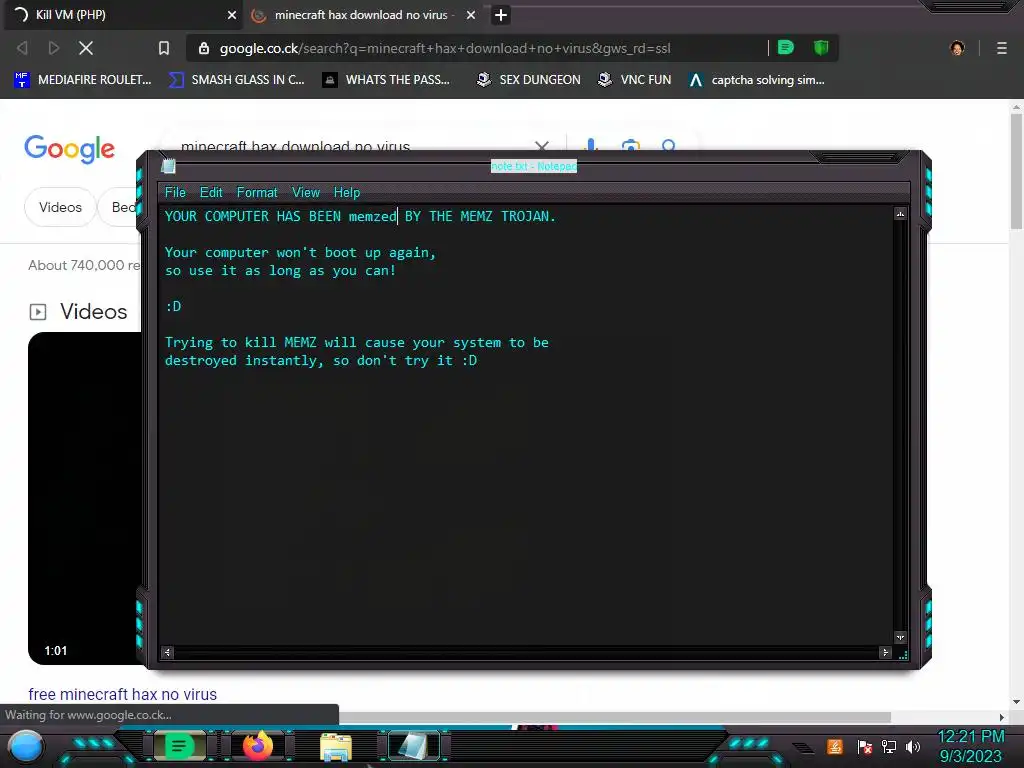Click Notepad scroll down arrow
The height and width of the screenshot is (768, 1024).
901,637
